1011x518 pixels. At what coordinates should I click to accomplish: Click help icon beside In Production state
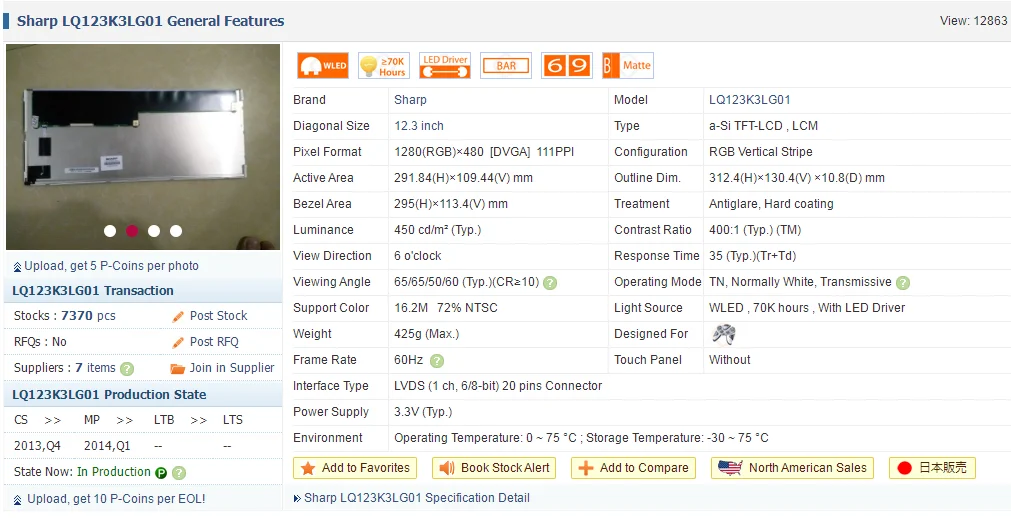[179, 472]
